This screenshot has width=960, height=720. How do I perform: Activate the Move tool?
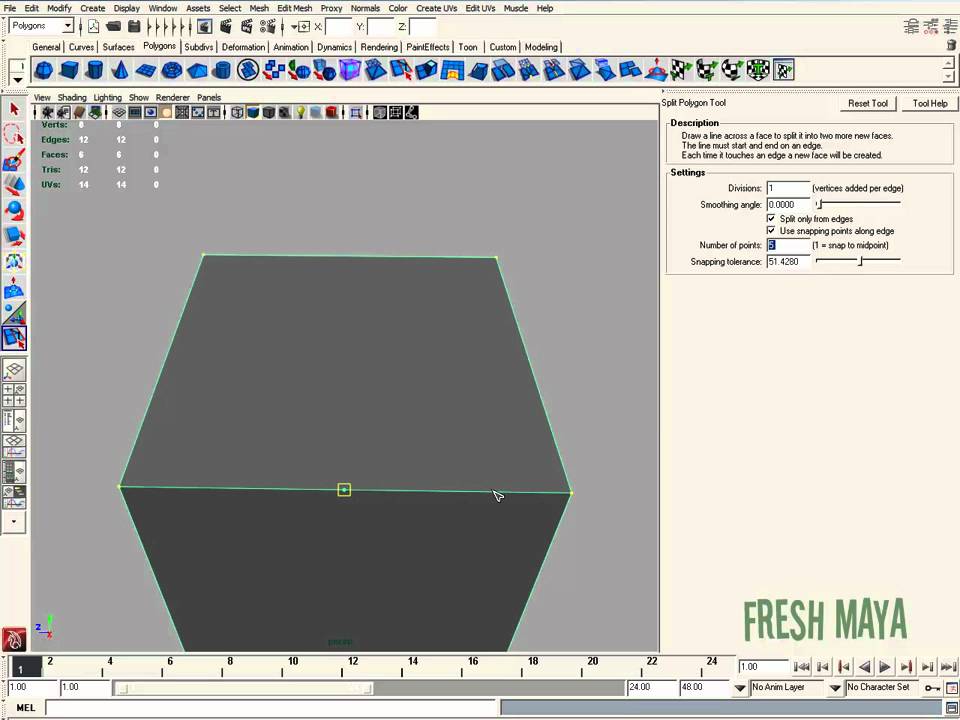[x=14, y=185]
